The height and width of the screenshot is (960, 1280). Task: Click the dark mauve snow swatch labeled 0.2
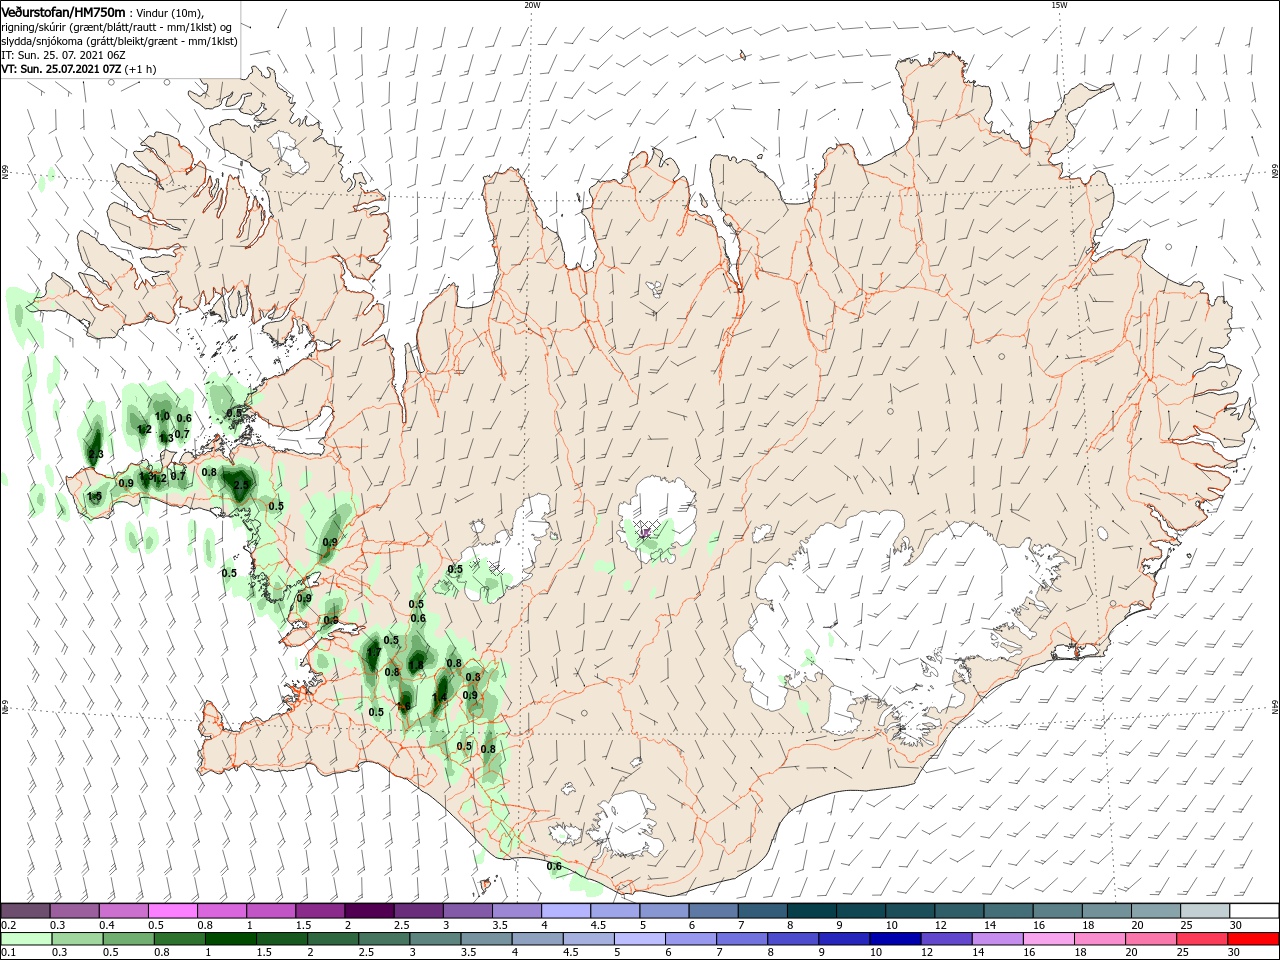pyautogui.click(x=26, y=911)
